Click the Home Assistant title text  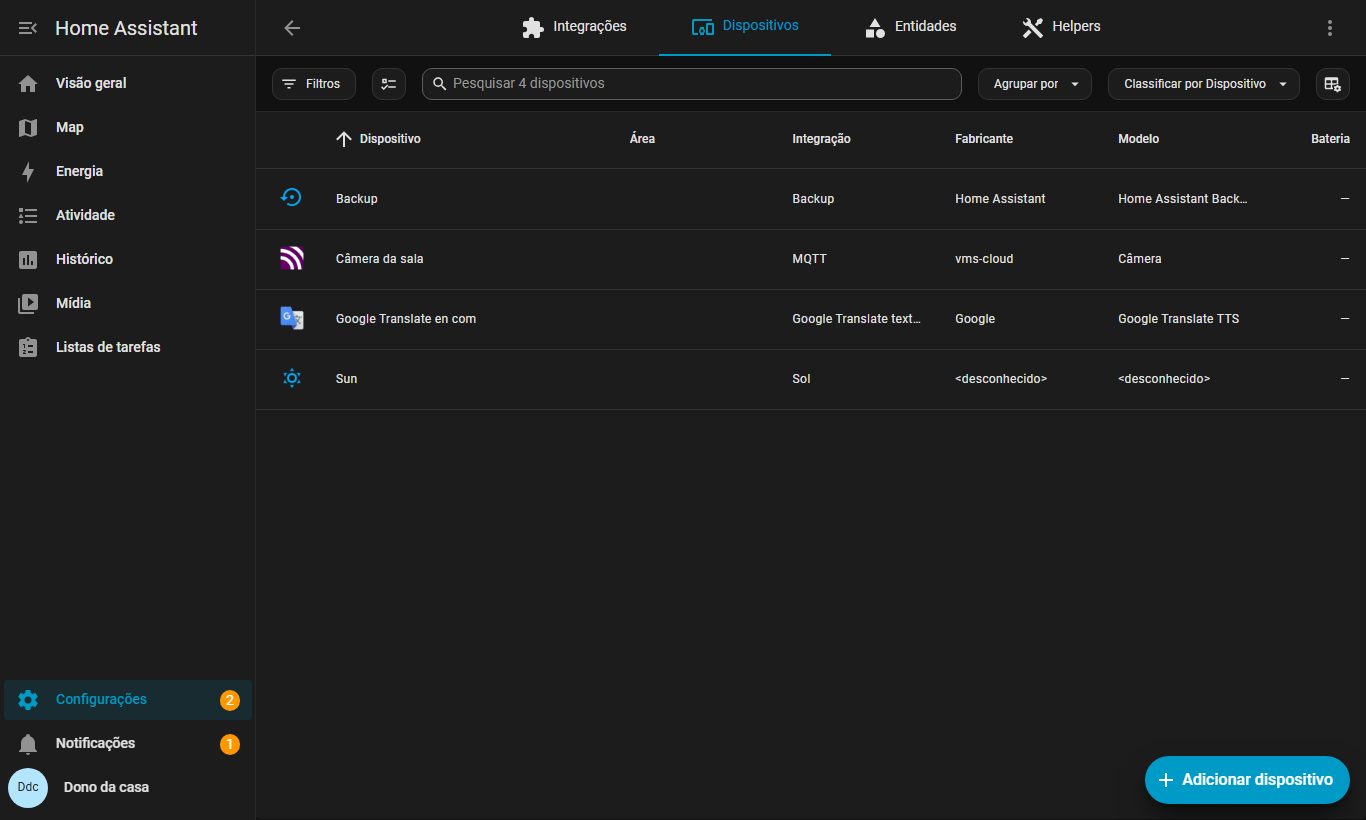(126, 28)
